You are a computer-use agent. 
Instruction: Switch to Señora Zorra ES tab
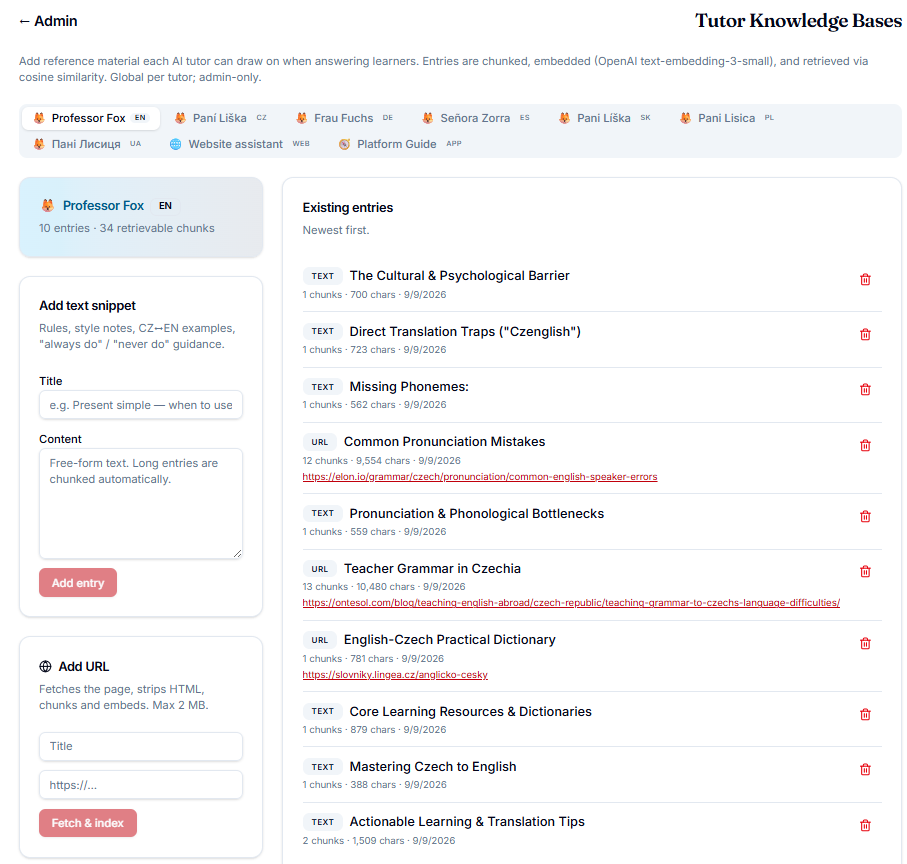coord(475,118)
